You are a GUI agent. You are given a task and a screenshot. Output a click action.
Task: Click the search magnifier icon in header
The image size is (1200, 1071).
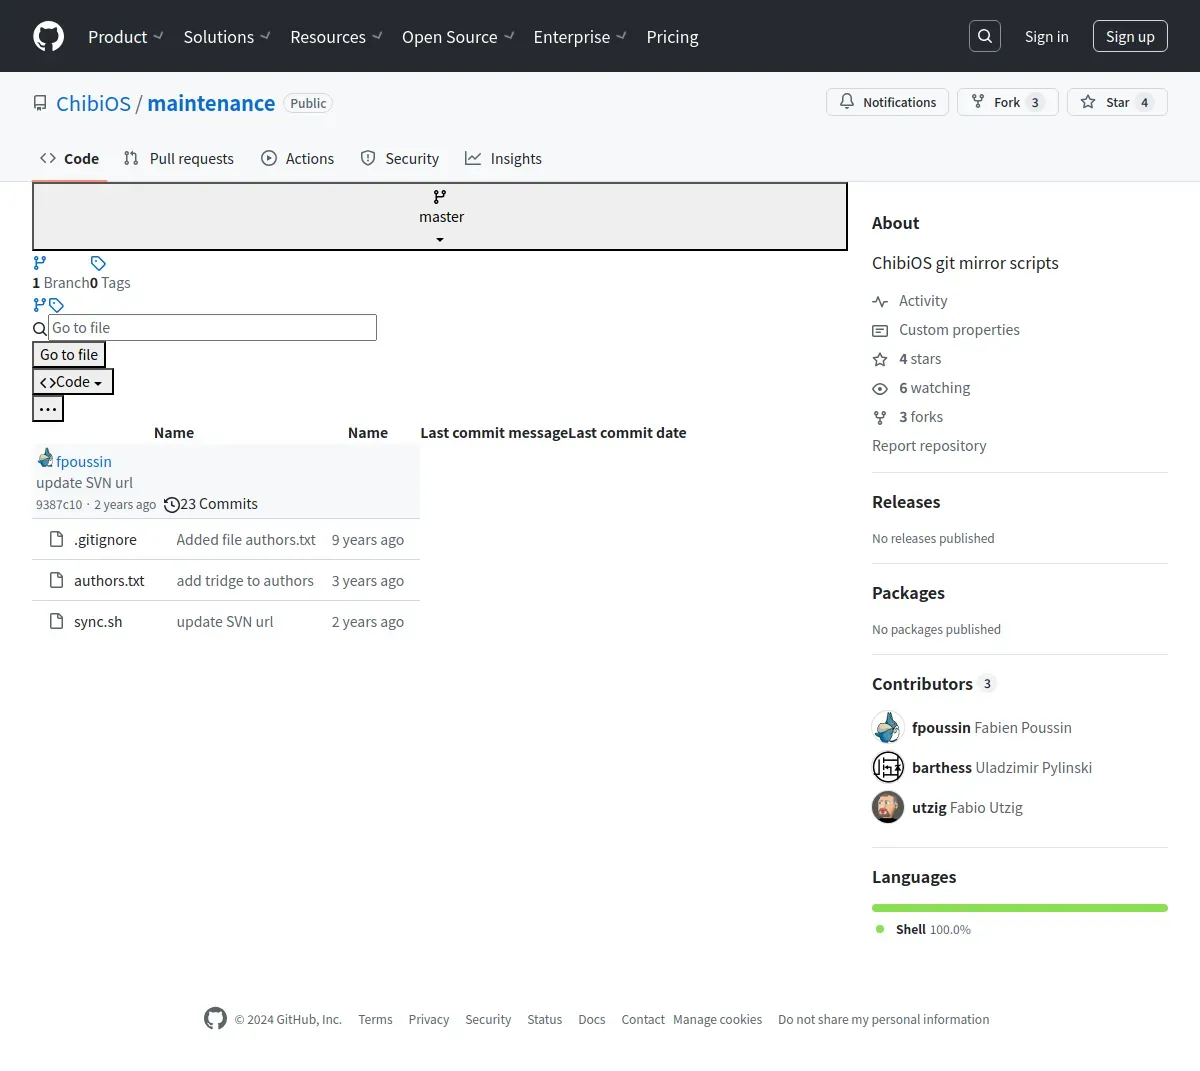(985, 36)
